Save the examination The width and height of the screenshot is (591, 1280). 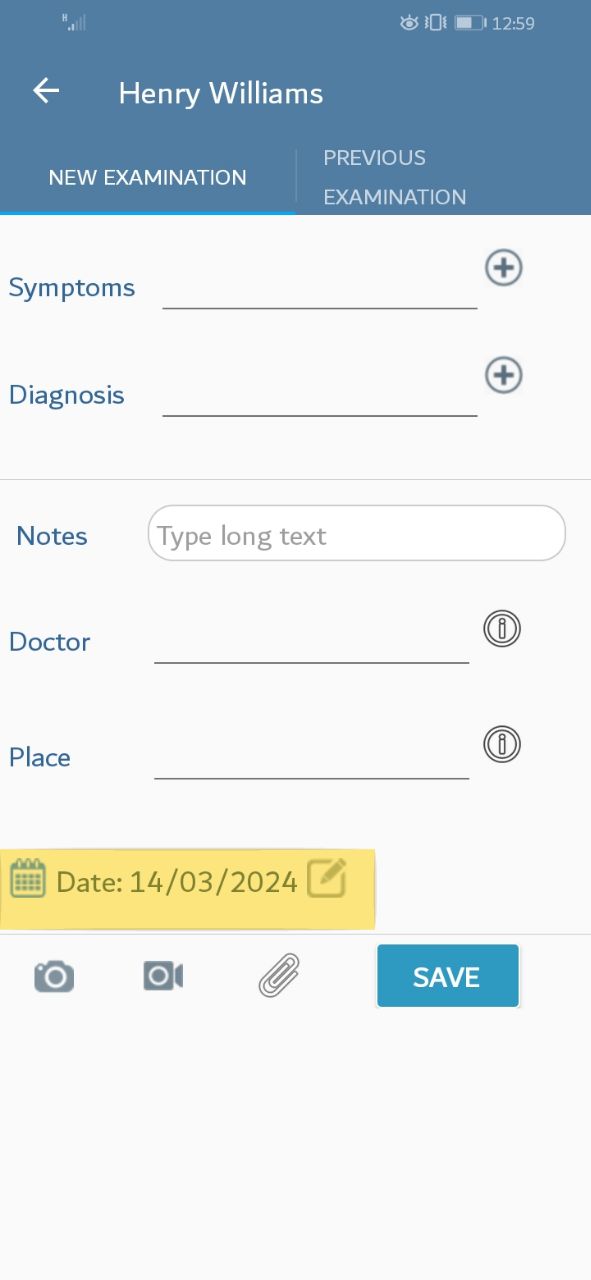point(448,976)
